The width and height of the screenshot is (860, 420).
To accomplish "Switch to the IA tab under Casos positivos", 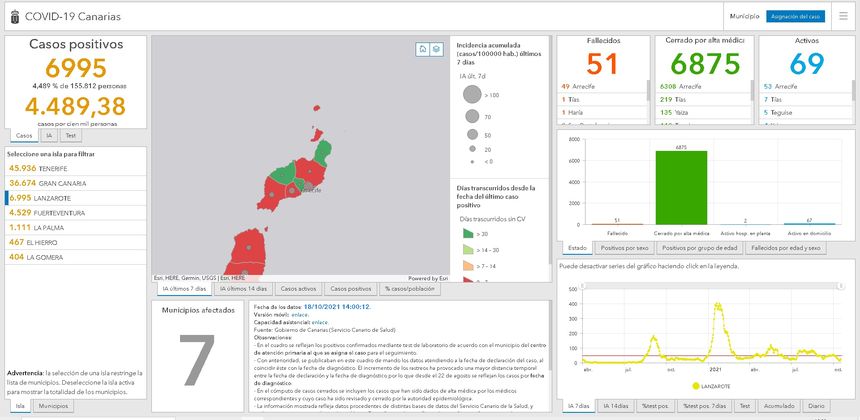I will click(48, 135).
